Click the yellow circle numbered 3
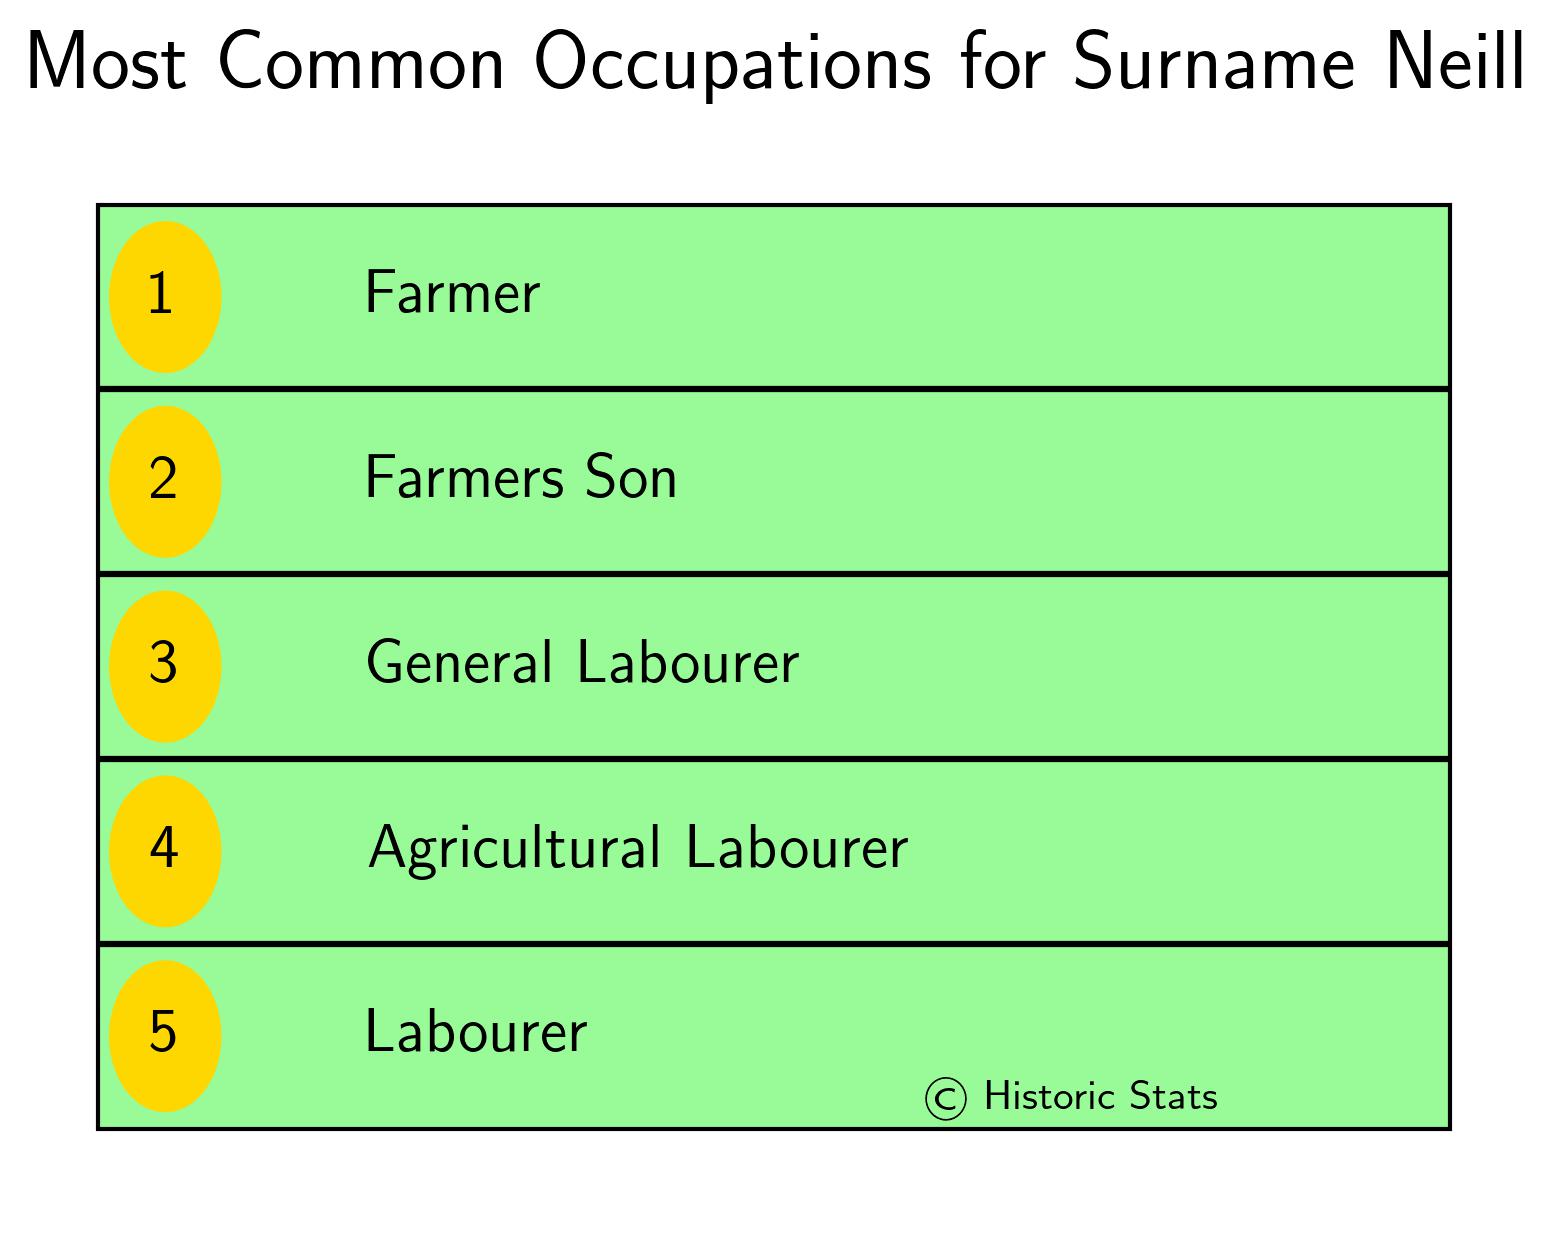1564x1251 pixels. [165, 666]
